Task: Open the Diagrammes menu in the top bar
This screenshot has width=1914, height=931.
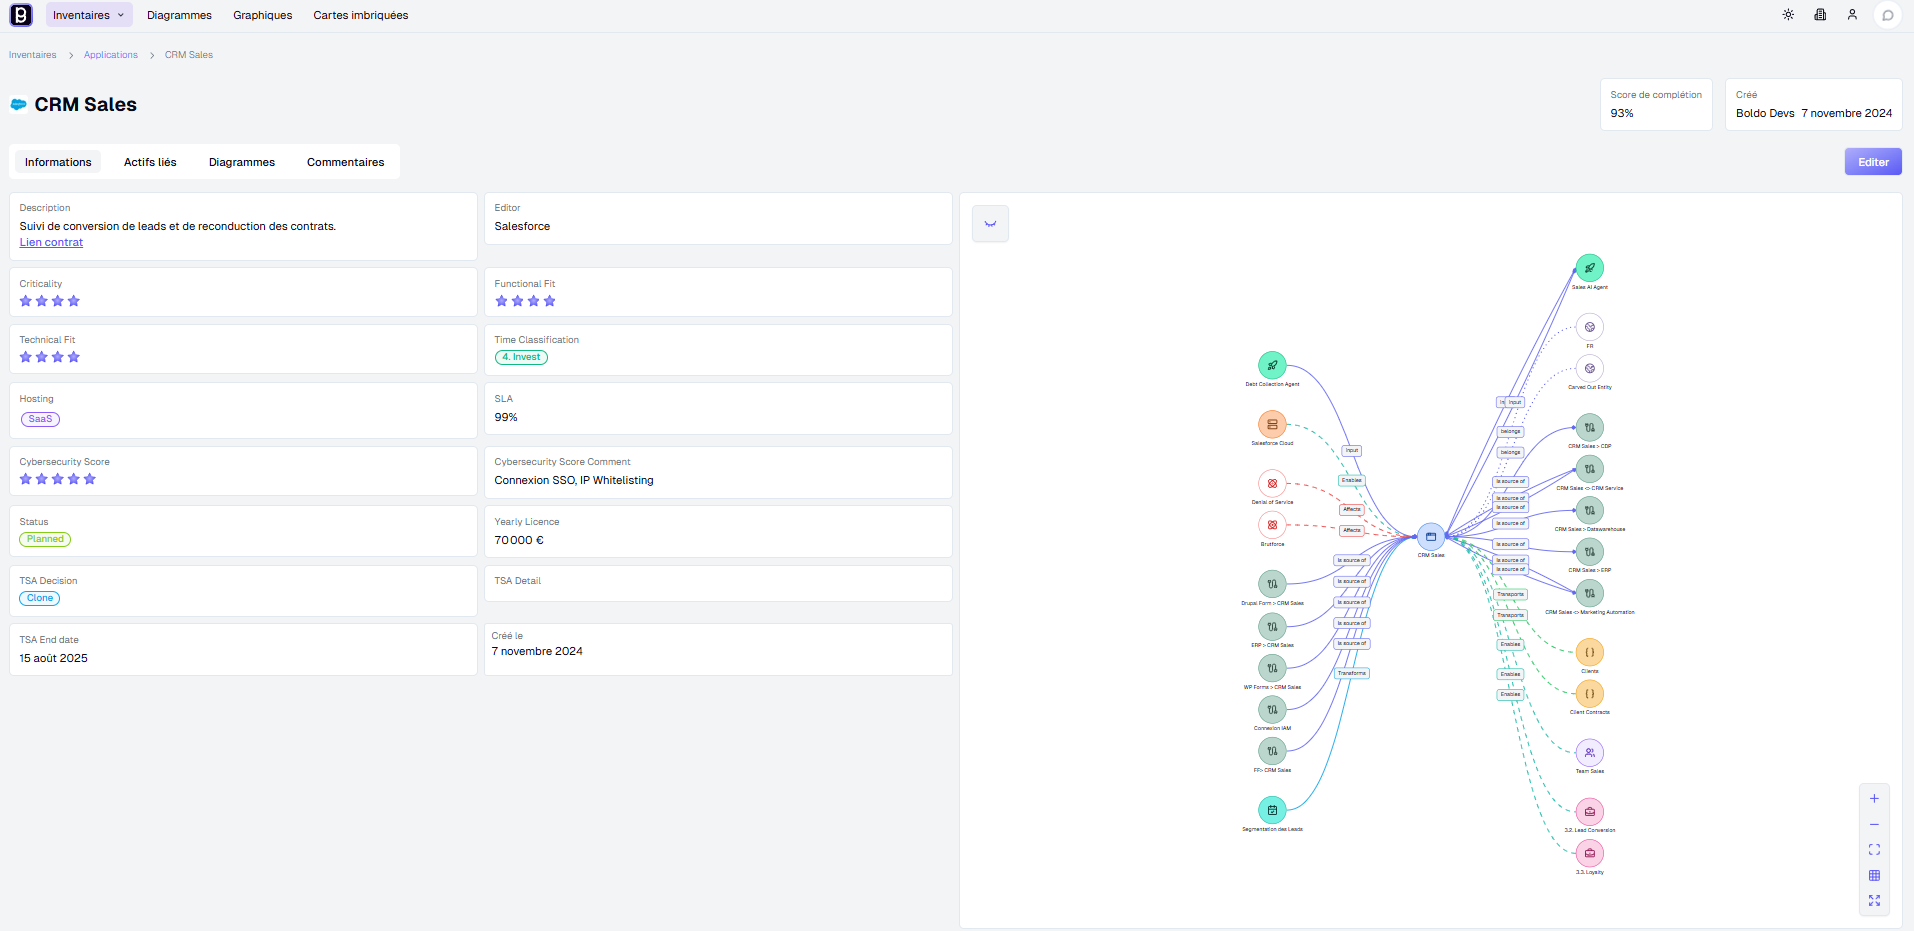Action: coord(179,15)
